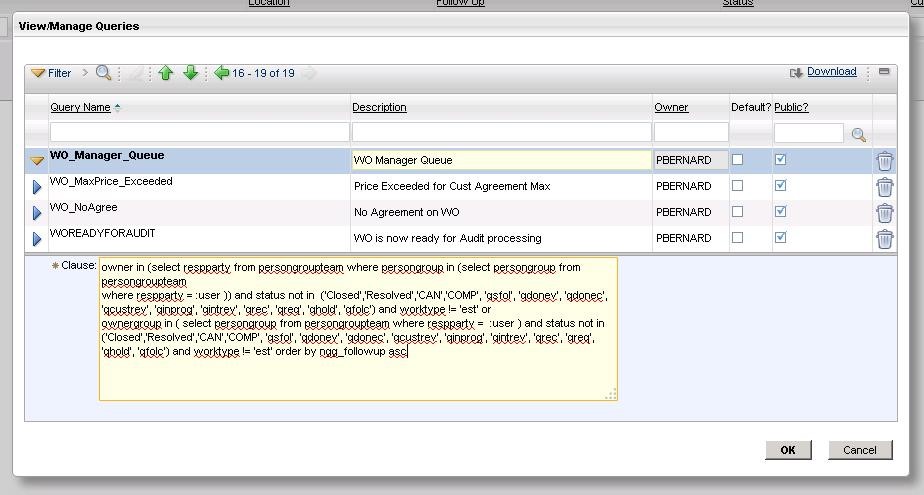Screen dimensions: 924x495
Task: Sort by the Query Name column header
Action: [80, 107]
